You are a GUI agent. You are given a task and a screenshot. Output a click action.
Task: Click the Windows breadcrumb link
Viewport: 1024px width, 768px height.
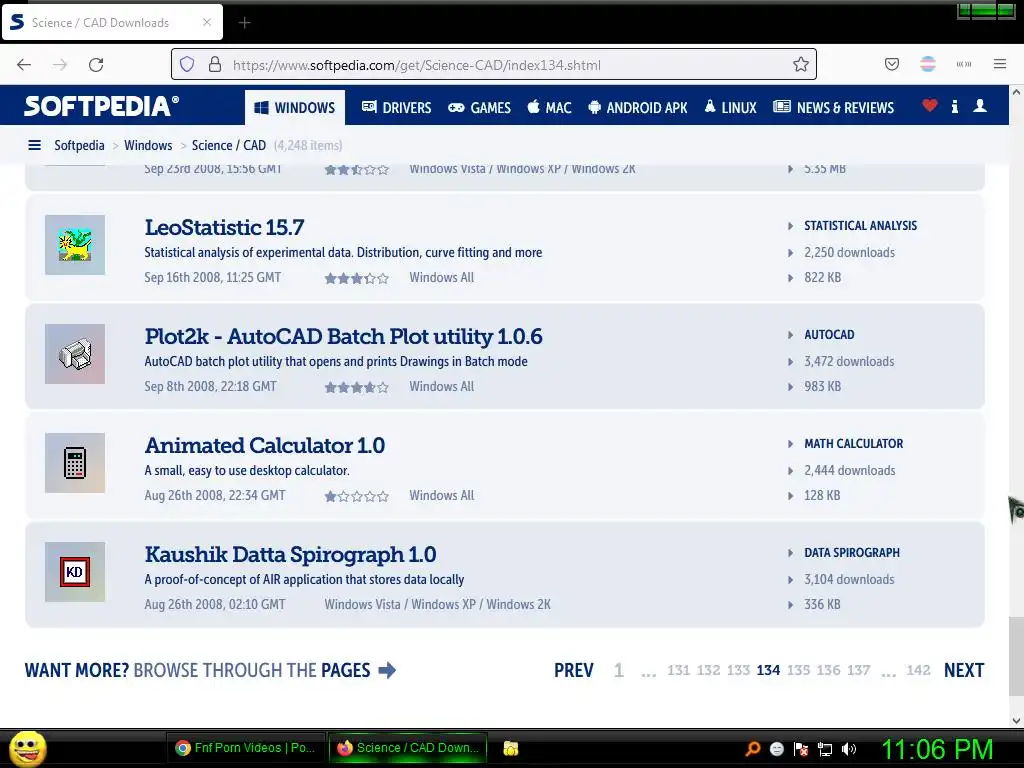coord(148,145)
